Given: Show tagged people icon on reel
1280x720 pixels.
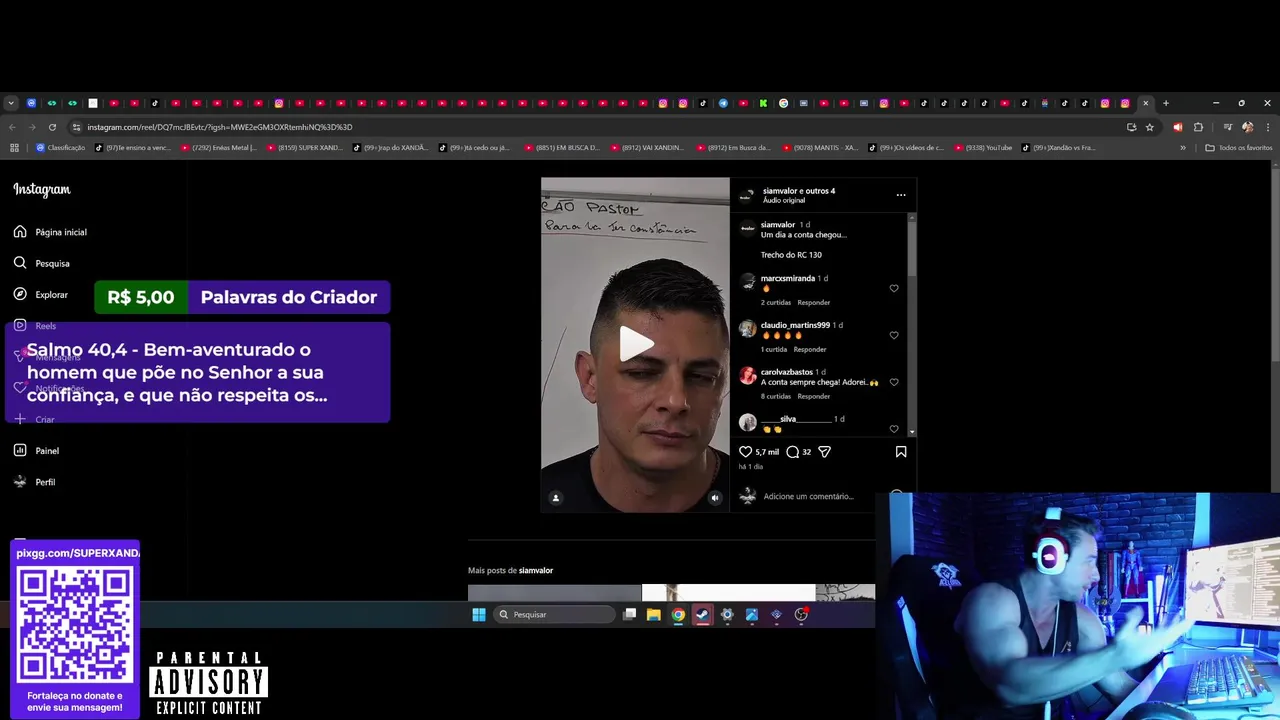Looking at the screenshot, I should click(556, 497).
